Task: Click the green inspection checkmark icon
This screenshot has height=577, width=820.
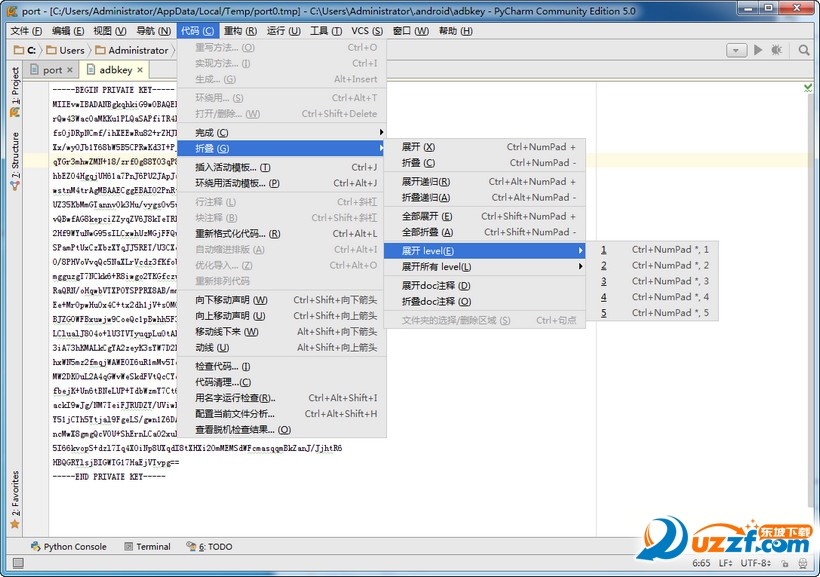Action: click(808, 88)
